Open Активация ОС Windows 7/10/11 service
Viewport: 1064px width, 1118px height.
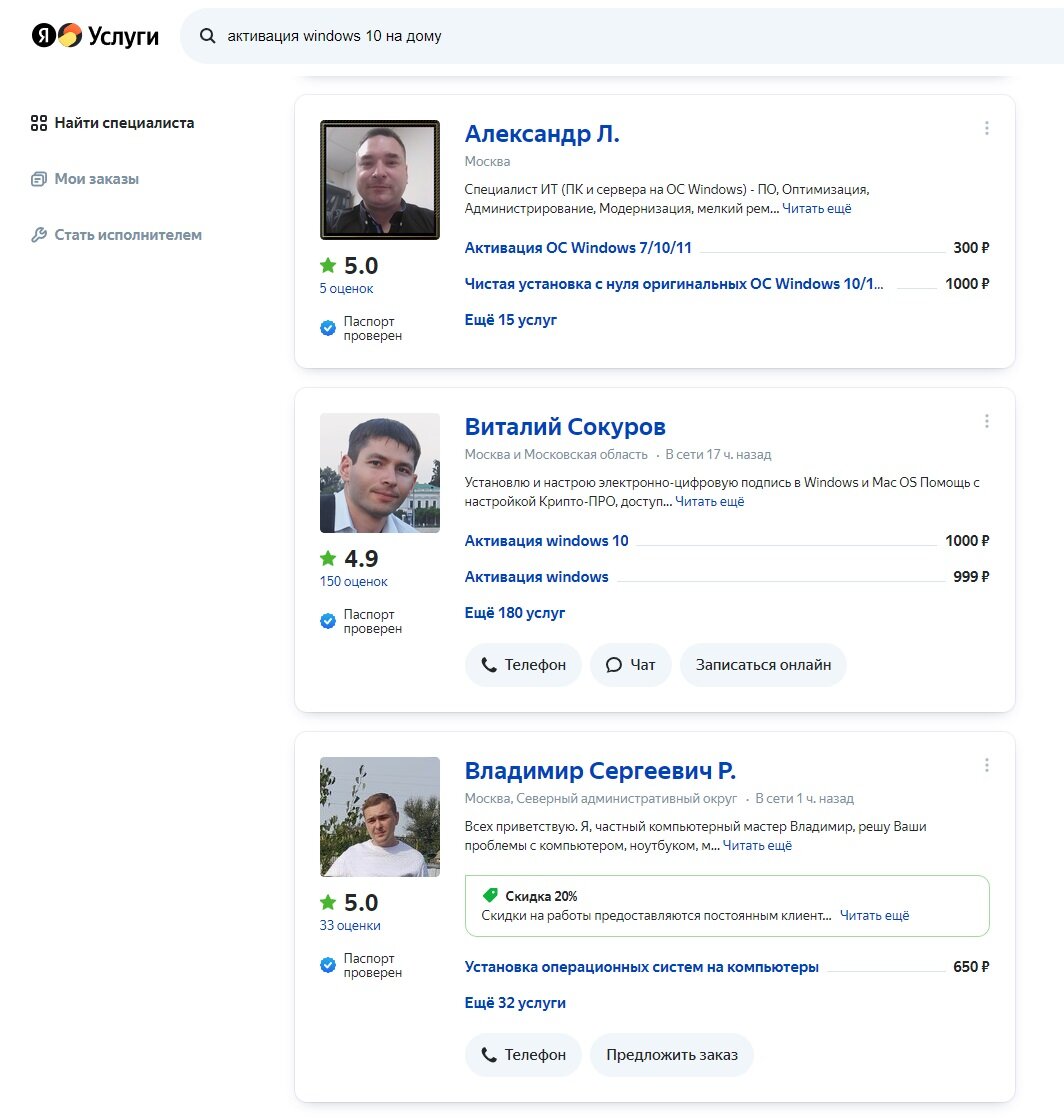pyautogui.click(x=578, y=248)
